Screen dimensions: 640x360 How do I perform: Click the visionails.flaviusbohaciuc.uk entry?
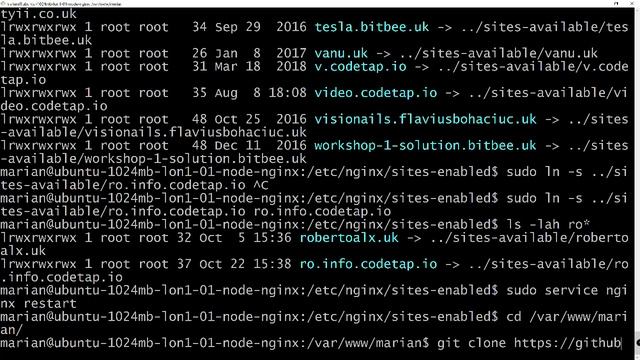425,119
